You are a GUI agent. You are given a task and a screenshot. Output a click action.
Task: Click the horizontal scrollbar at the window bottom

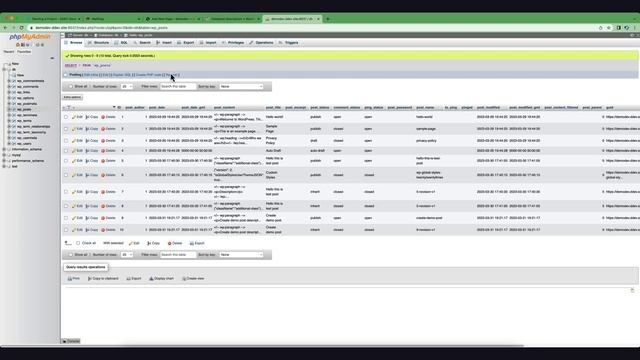coord(261,346)
